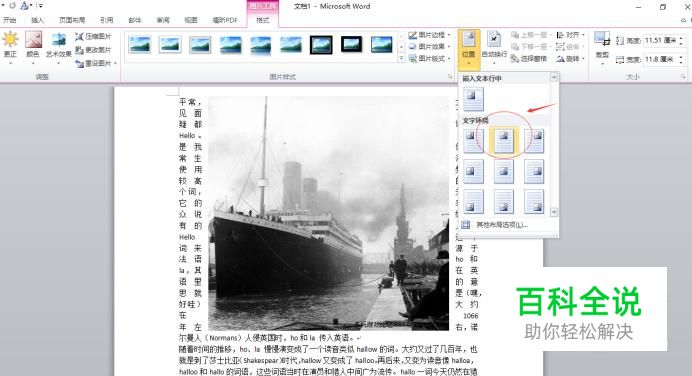Image resolution: width=692 pixels, height=376 pixels.
Task: Choose bottom-right text wrapping position
Action: (534, 202)
